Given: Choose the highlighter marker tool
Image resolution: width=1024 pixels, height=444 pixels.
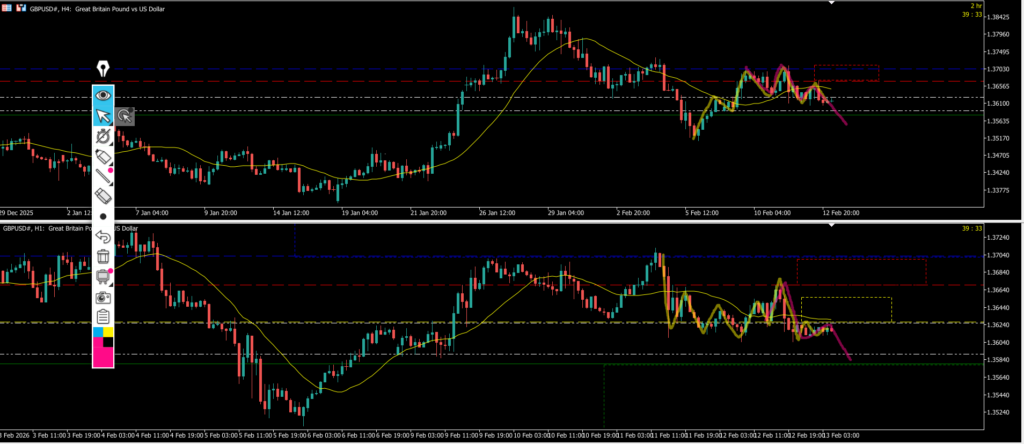Looking at the screenshot, I should click(x=103, y=157).
